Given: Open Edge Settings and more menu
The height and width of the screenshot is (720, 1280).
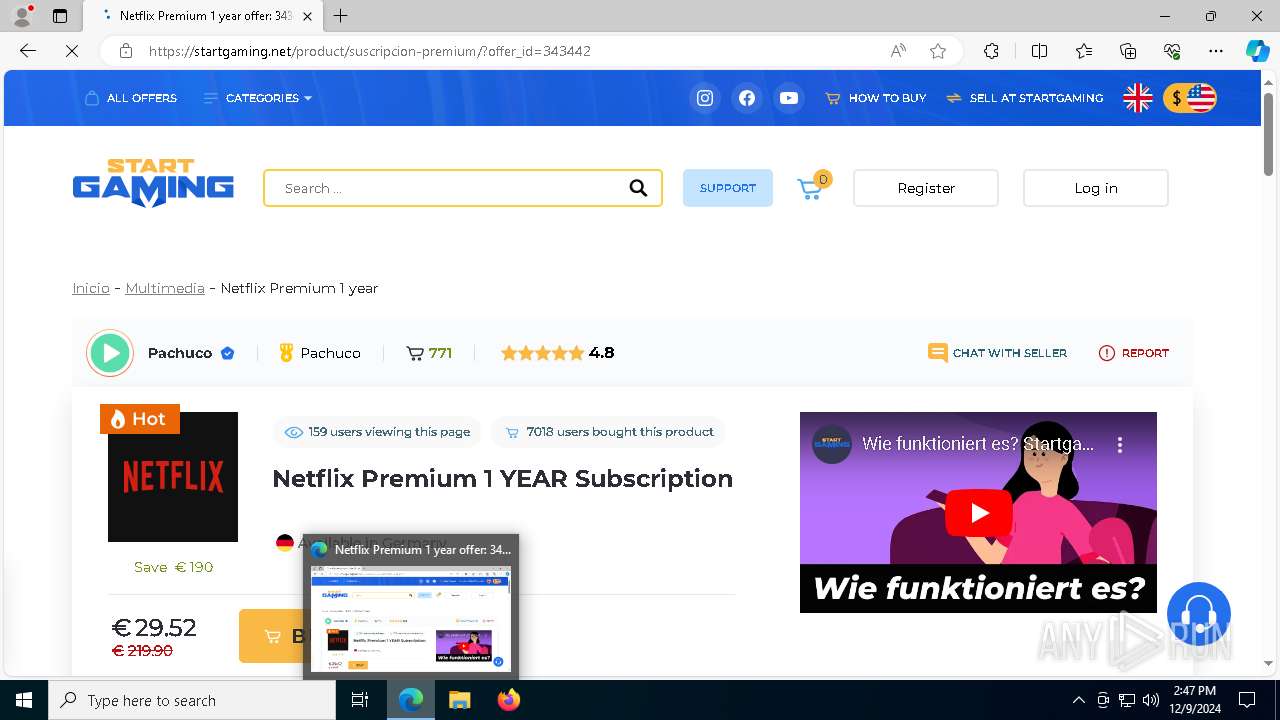Looking at the screenshot, I should [x=1216, y=51].
